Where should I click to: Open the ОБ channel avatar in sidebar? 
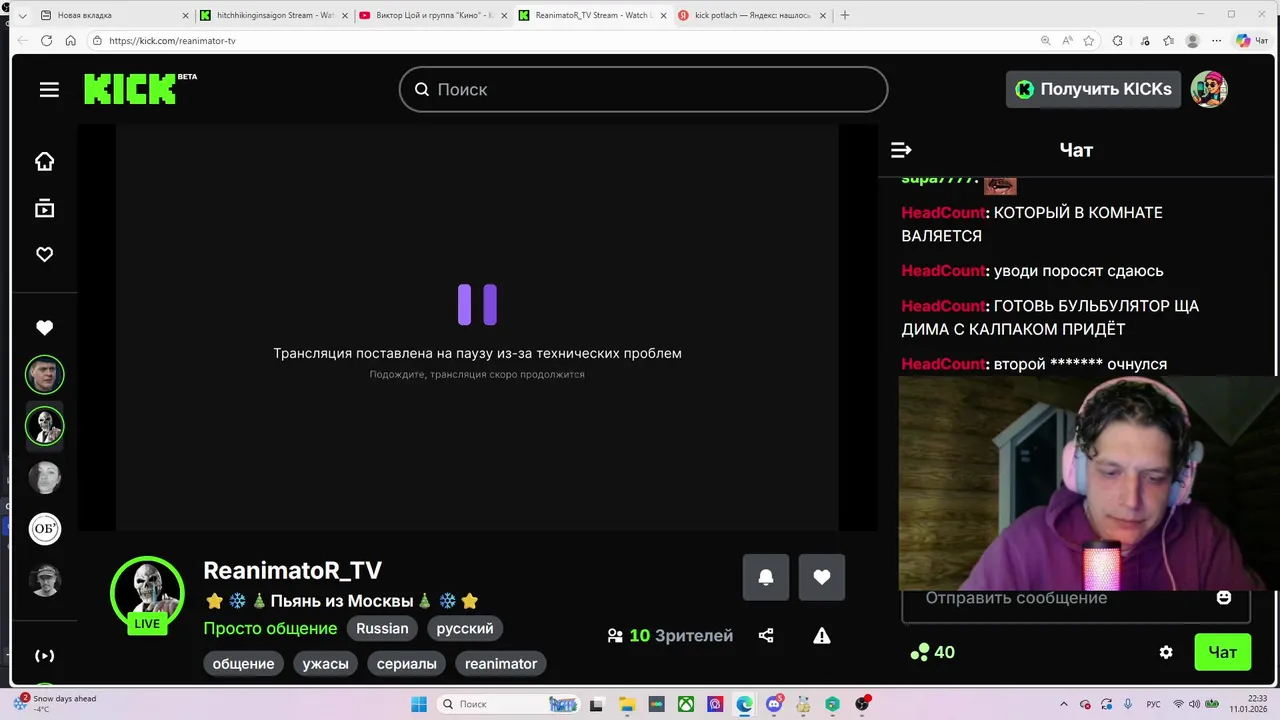click(x=44, y=528)
